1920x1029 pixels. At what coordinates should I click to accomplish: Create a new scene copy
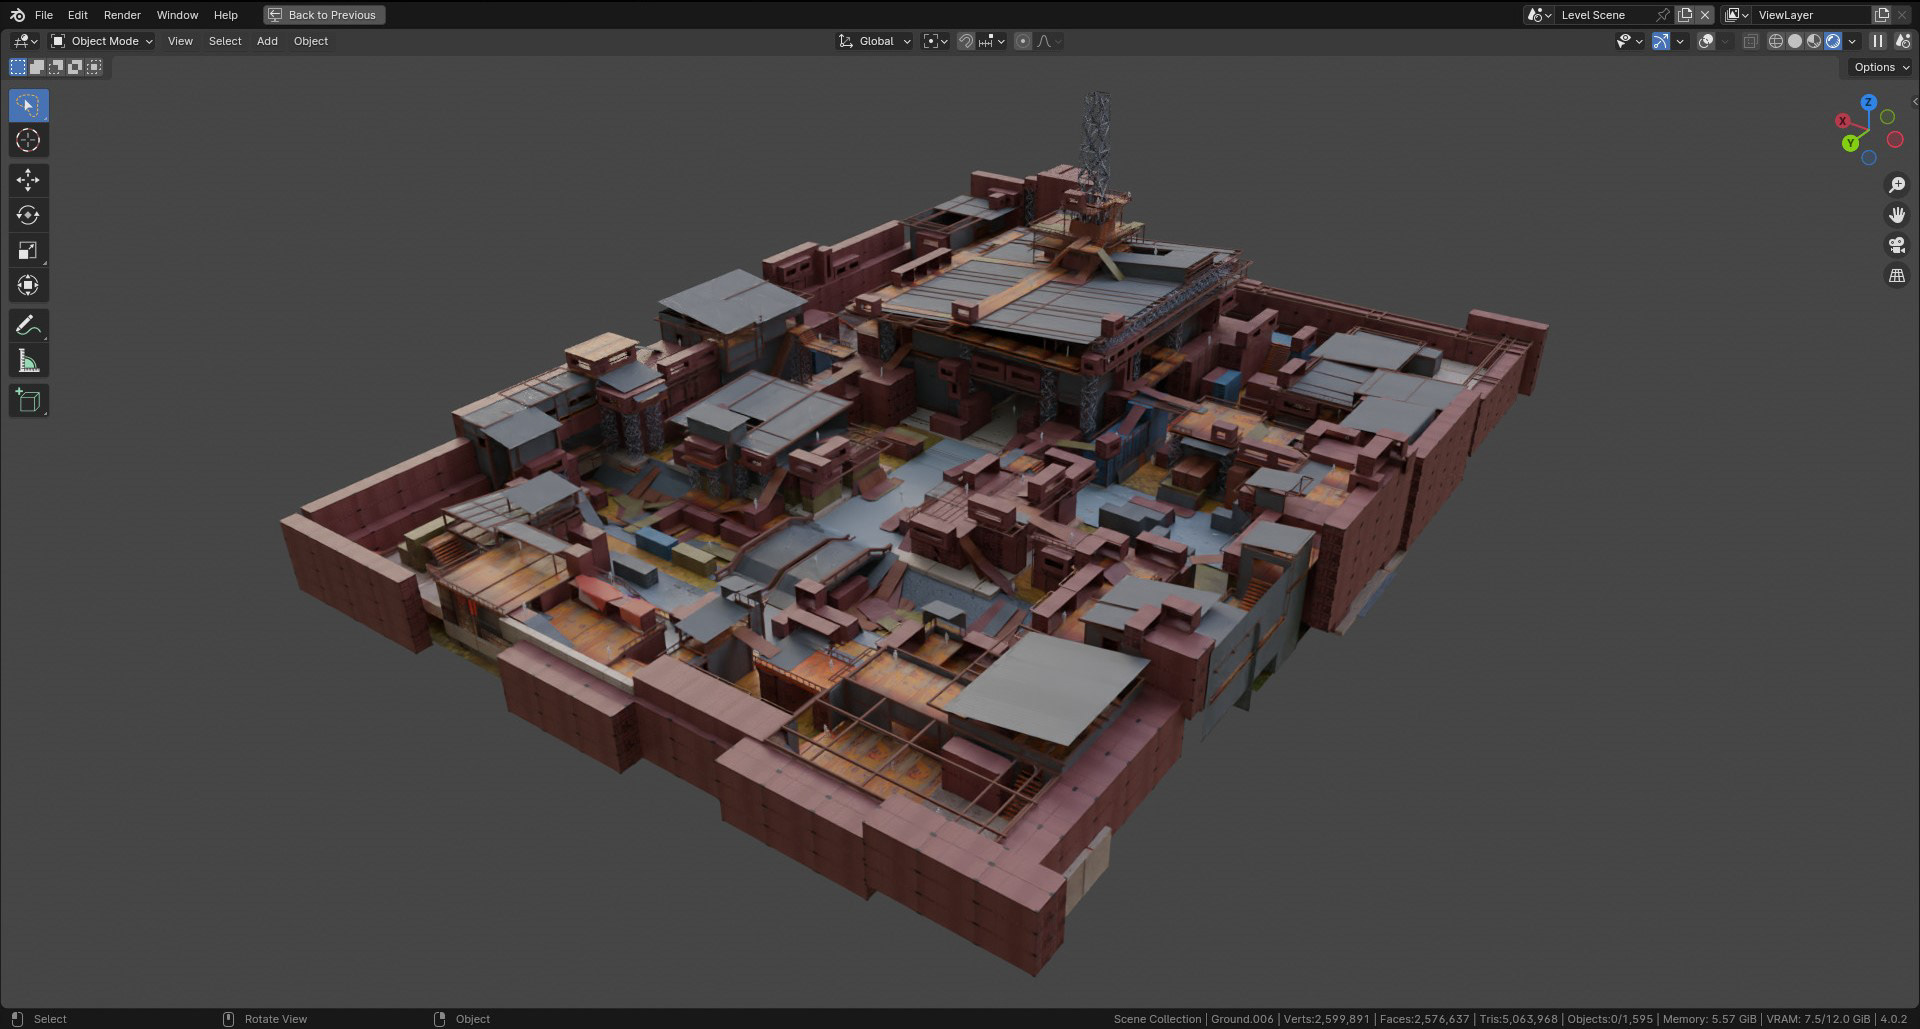(1685, 15)
